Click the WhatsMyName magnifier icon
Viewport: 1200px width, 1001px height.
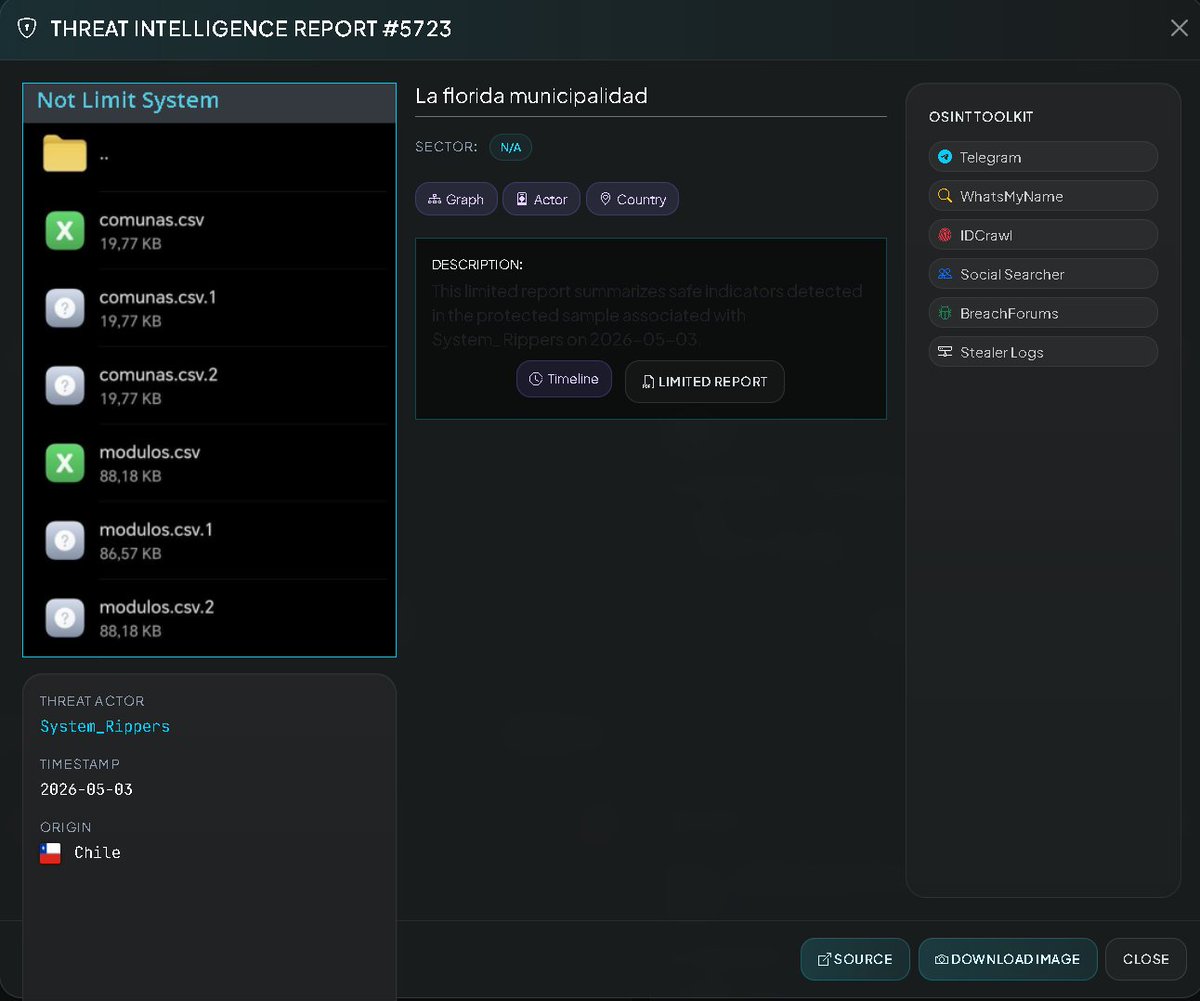click(945, 196)
